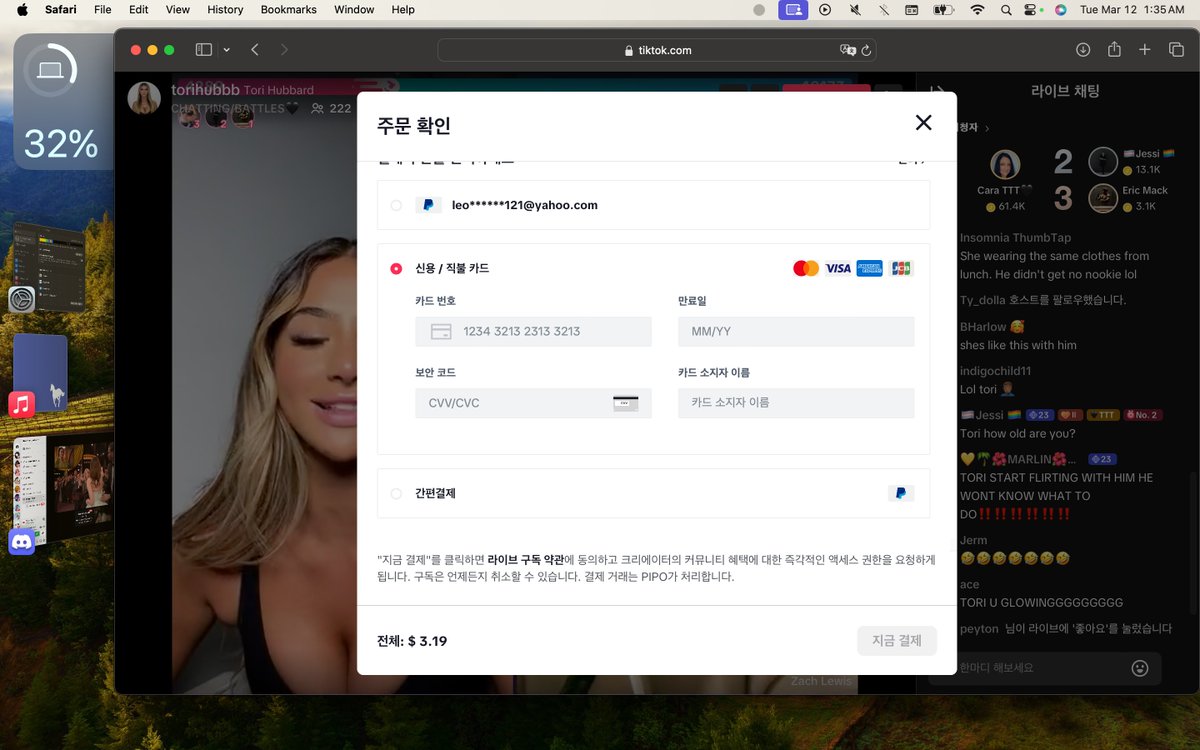Open the Music app icon
Screen dimensions: 1200x750
point(21,404)
